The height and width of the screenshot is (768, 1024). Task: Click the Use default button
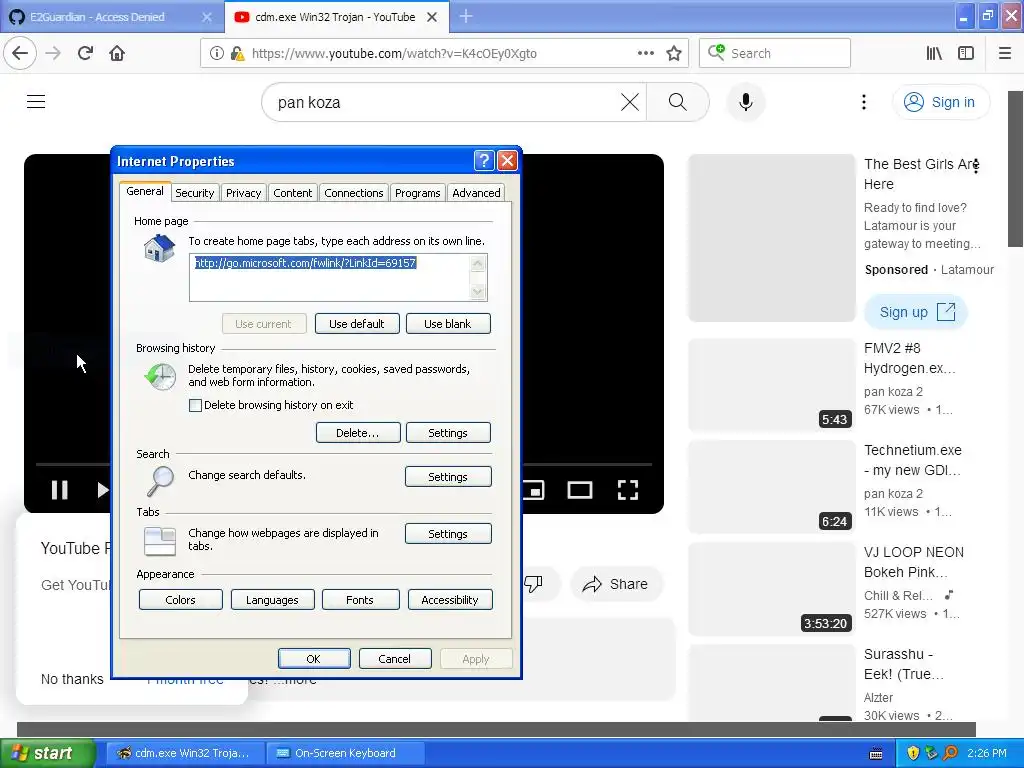pos(357,324)
